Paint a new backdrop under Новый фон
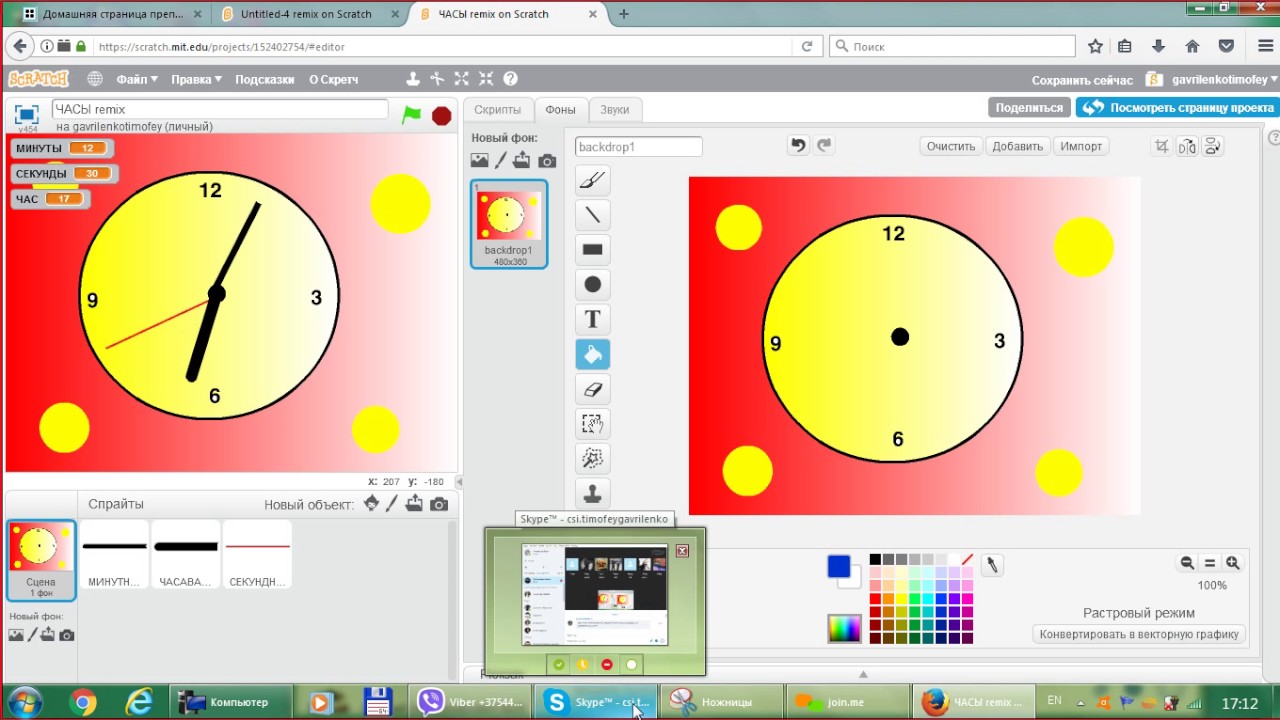This screenshot has height=720, width=1280. tap(501, 160)
